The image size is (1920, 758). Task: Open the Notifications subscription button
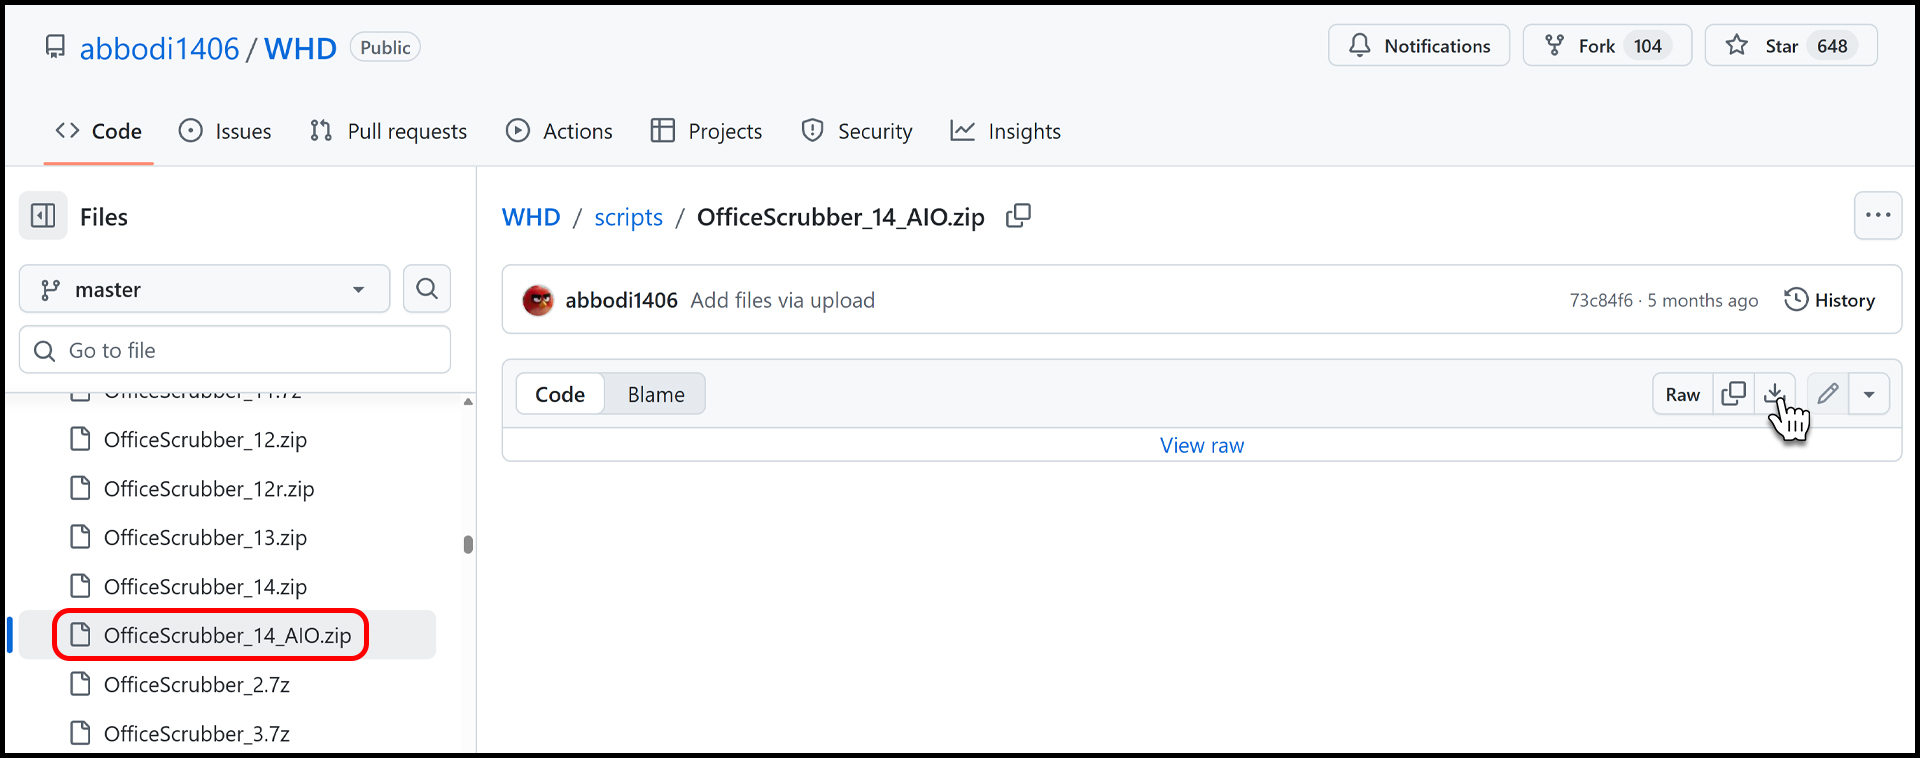[1418, 46]
